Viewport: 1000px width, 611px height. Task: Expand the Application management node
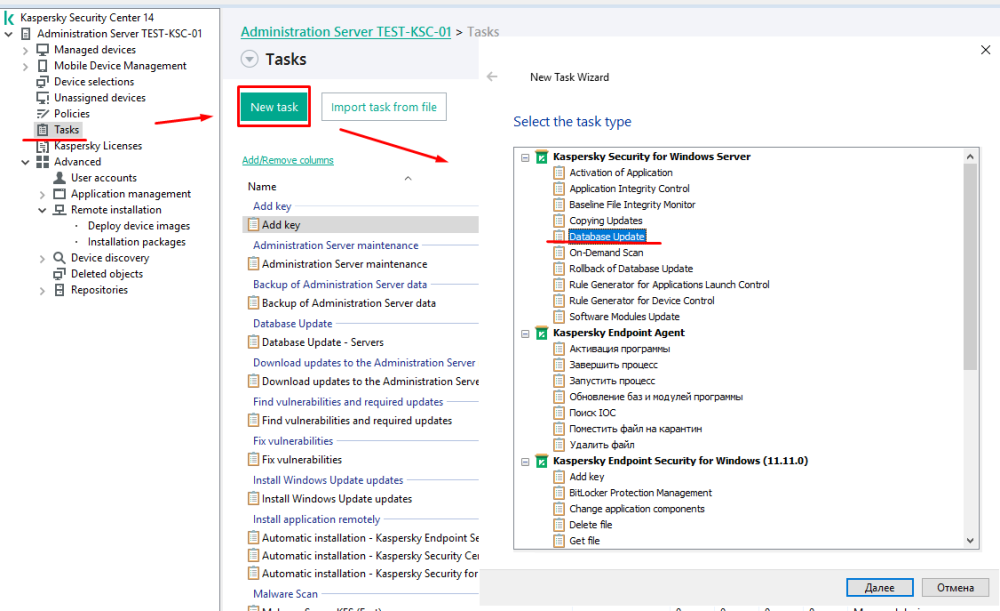(x=42, y=194)
